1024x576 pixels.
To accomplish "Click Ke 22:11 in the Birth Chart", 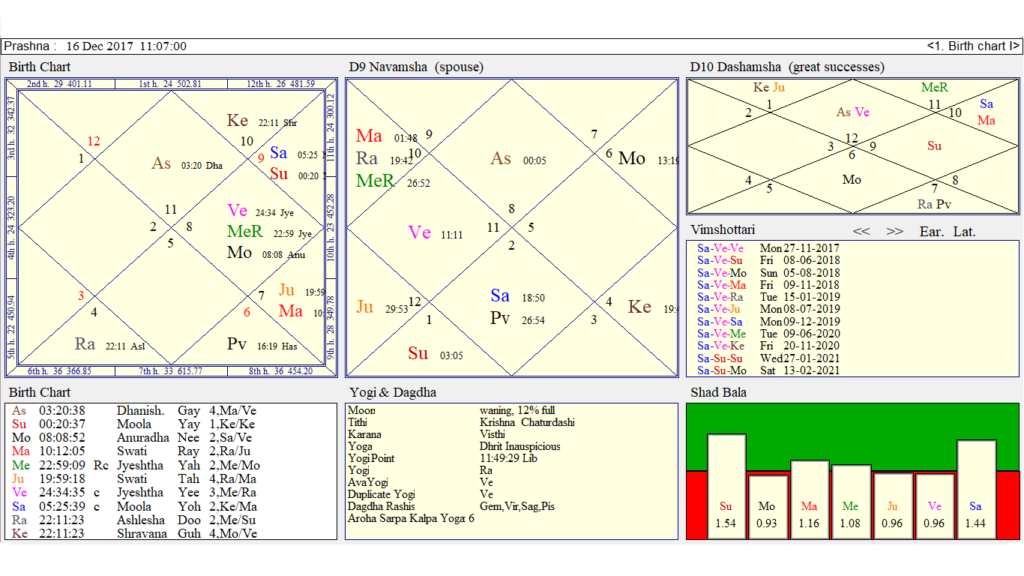I will [x=261, y=121].
